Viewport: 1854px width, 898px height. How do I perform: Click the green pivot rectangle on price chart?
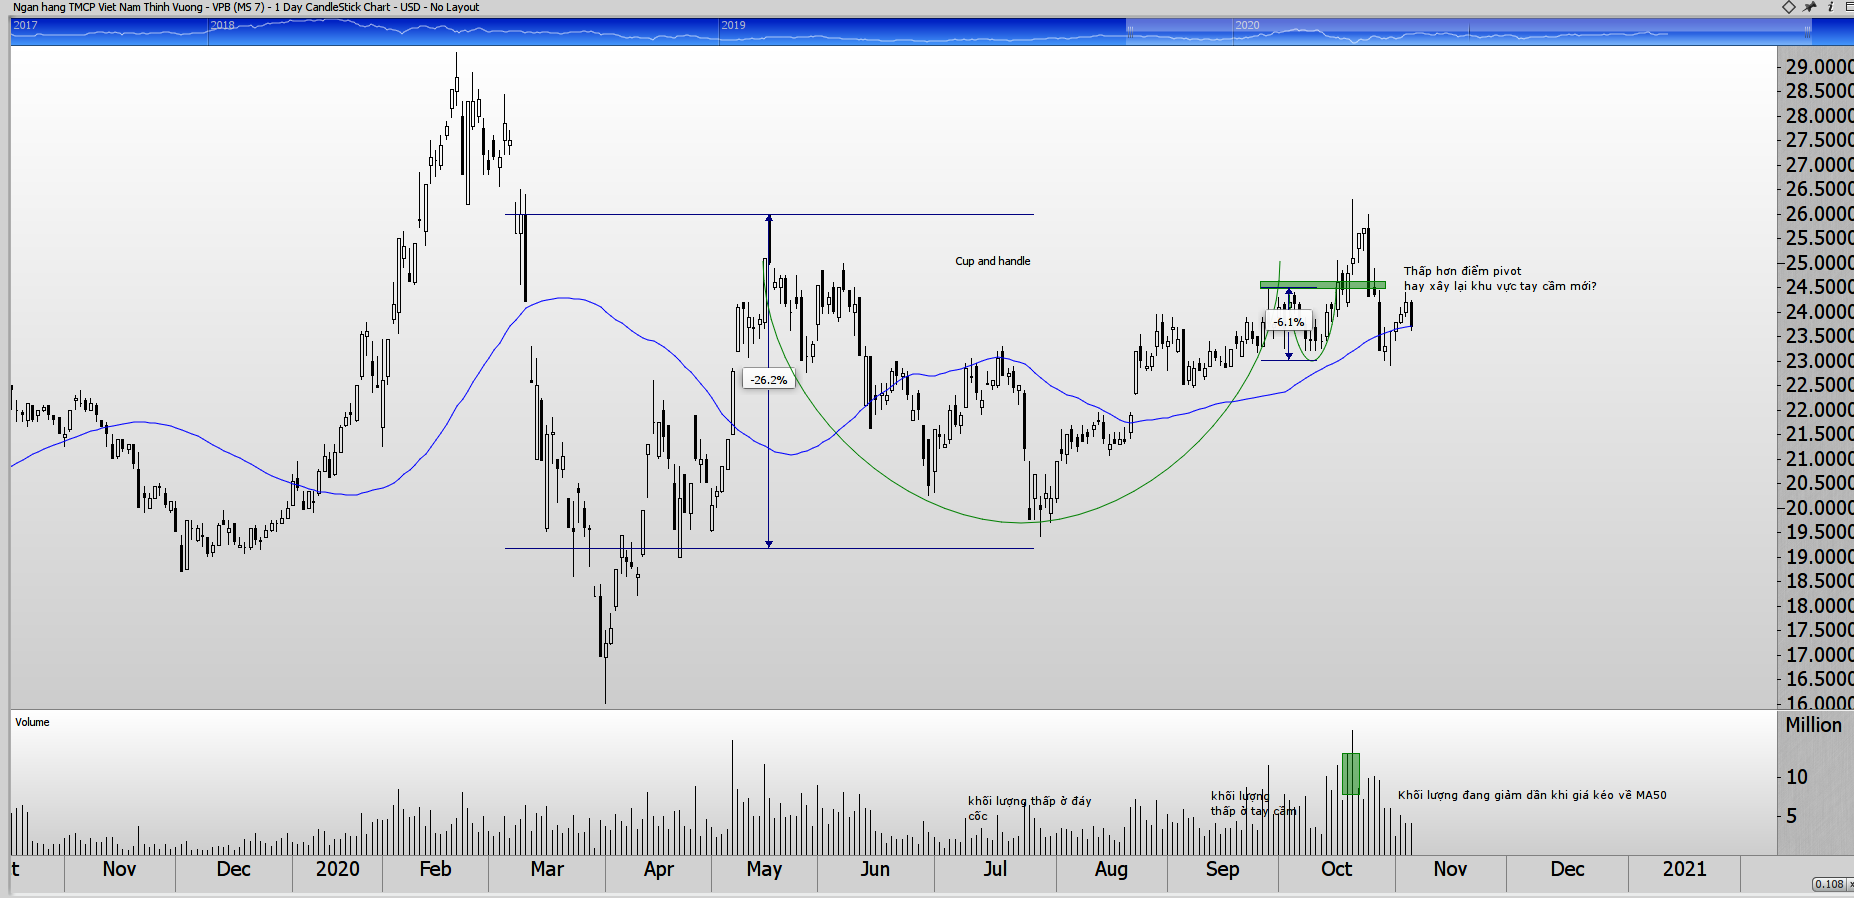click(1322, 285)
